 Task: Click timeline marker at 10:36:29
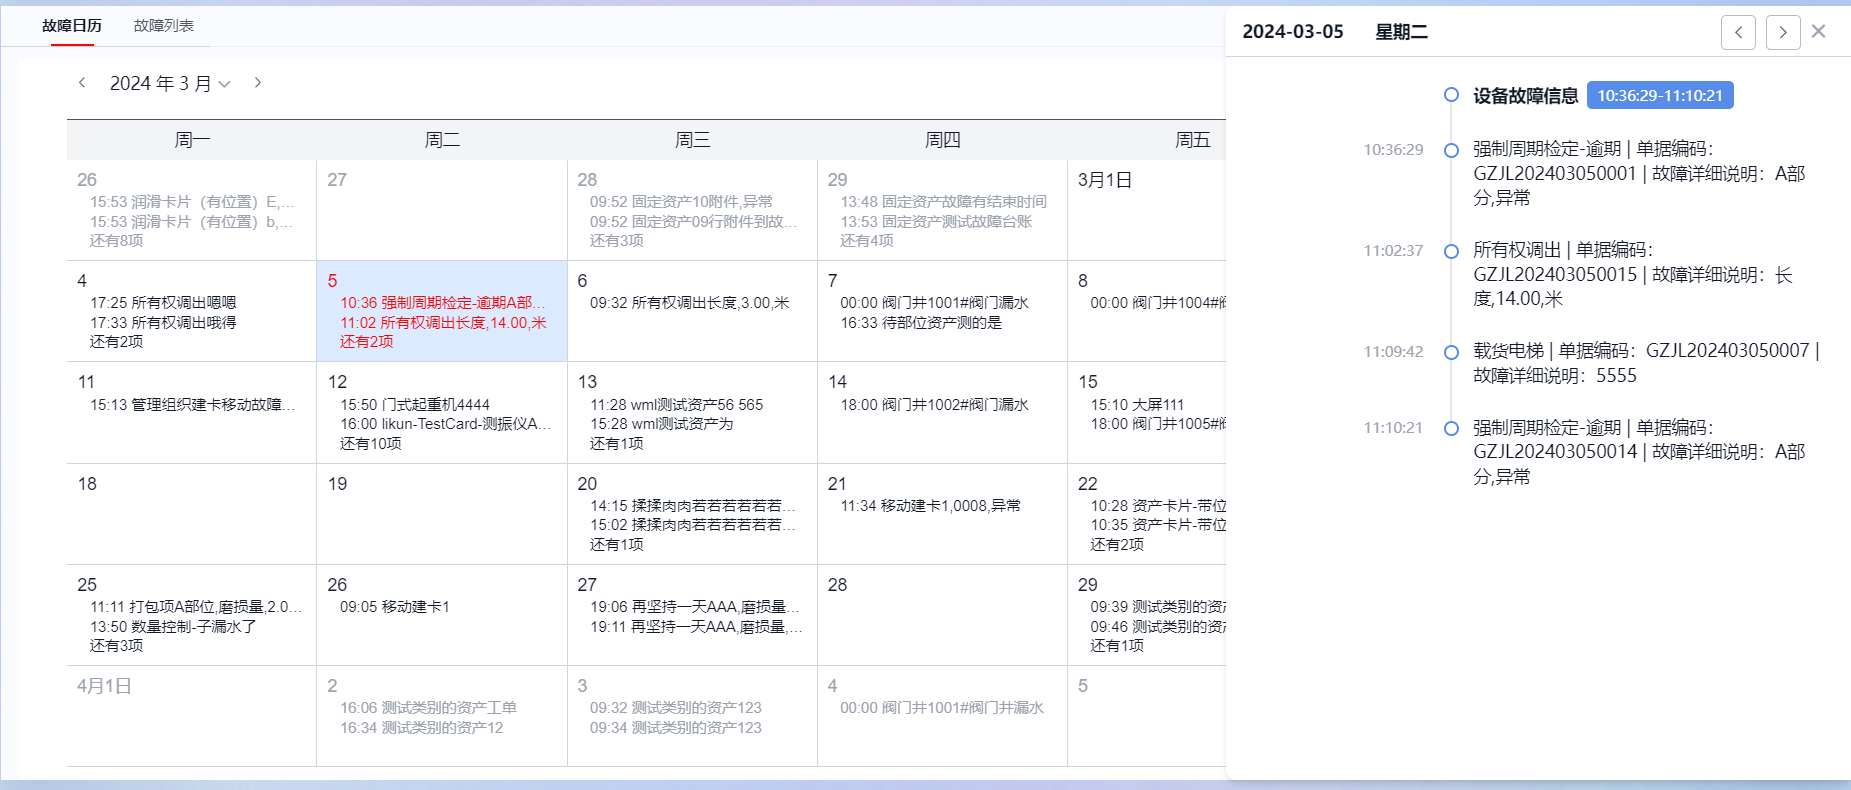[x=1451, y=150]
